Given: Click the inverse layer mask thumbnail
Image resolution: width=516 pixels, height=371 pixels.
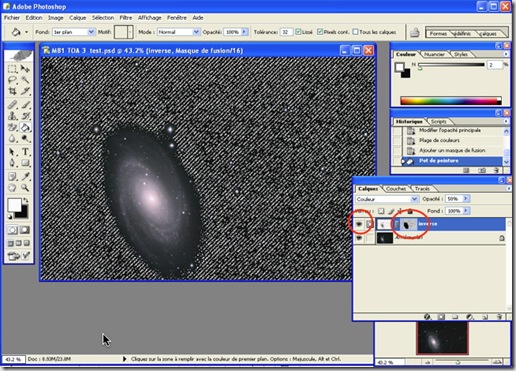Looking at the screenshot, I should point(409,224).
